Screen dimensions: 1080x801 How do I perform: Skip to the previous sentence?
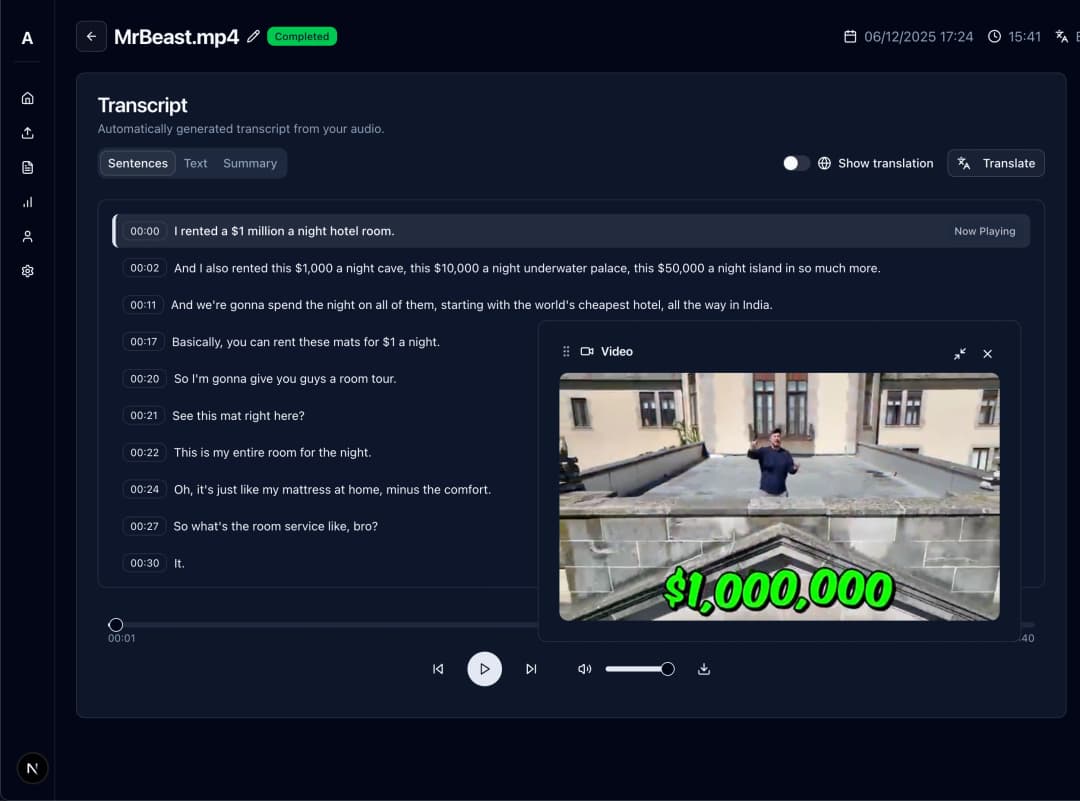438,669
